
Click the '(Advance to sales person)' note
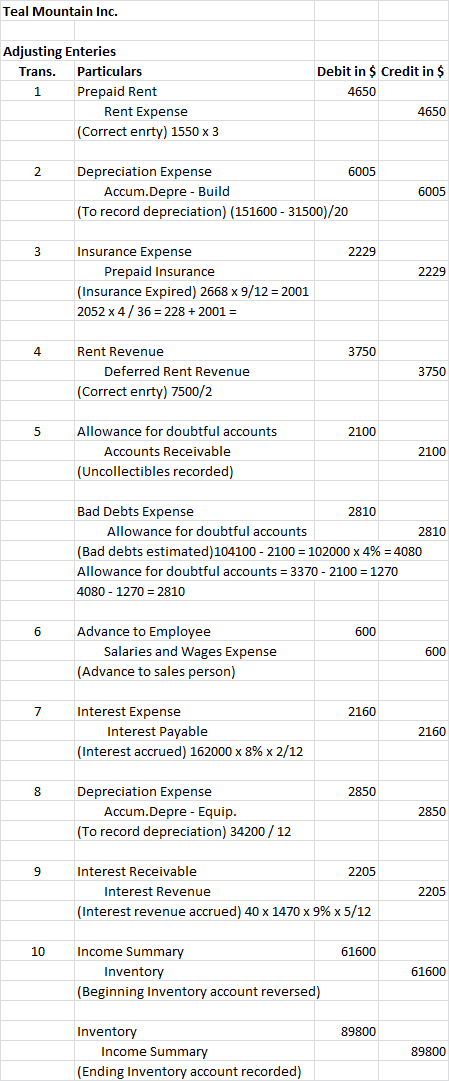click(156, 671)
